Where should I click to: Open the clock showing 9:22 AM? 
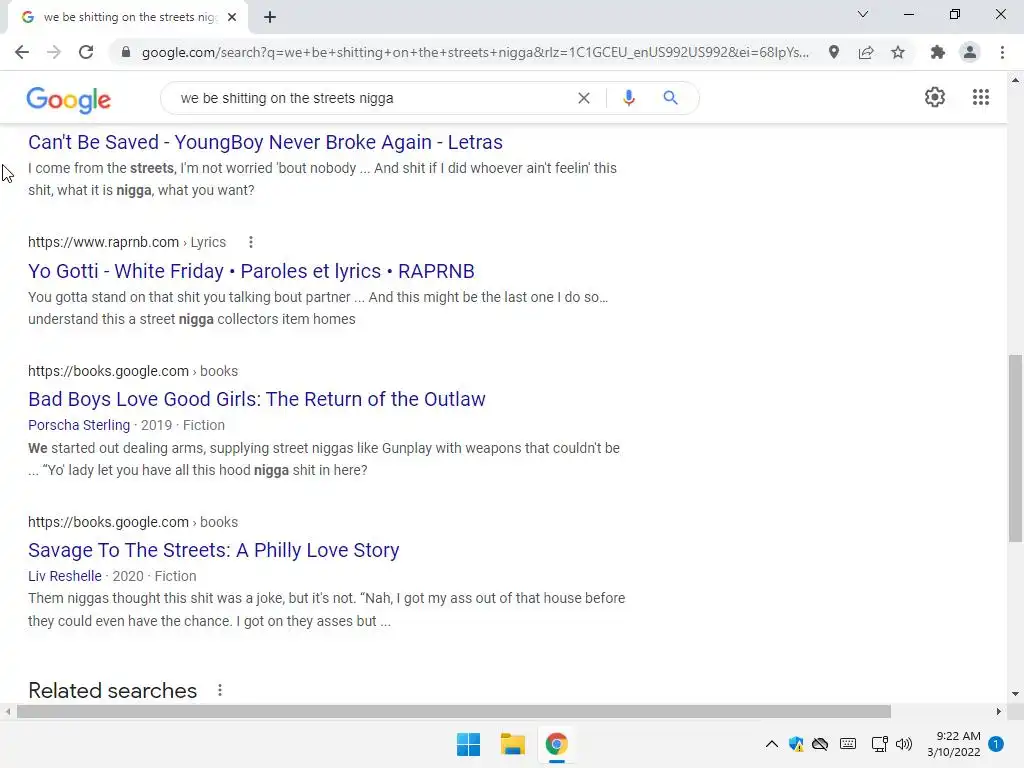click(x=953, y=744)
